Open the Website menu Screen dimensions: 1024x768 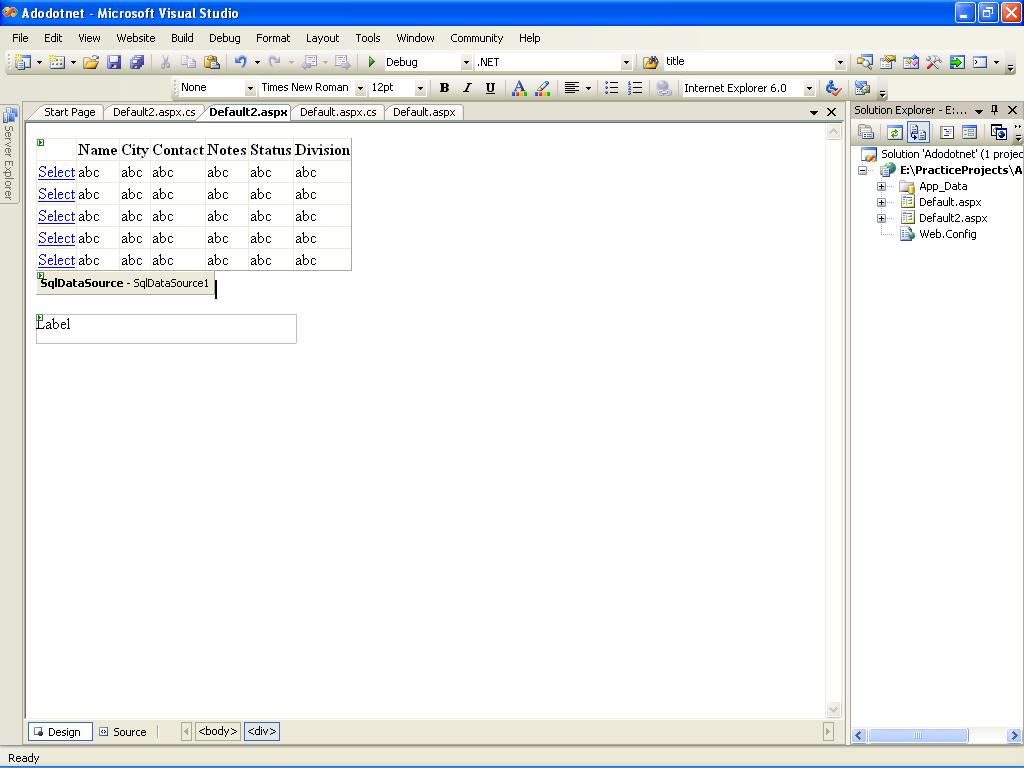[x=136, y=38]
